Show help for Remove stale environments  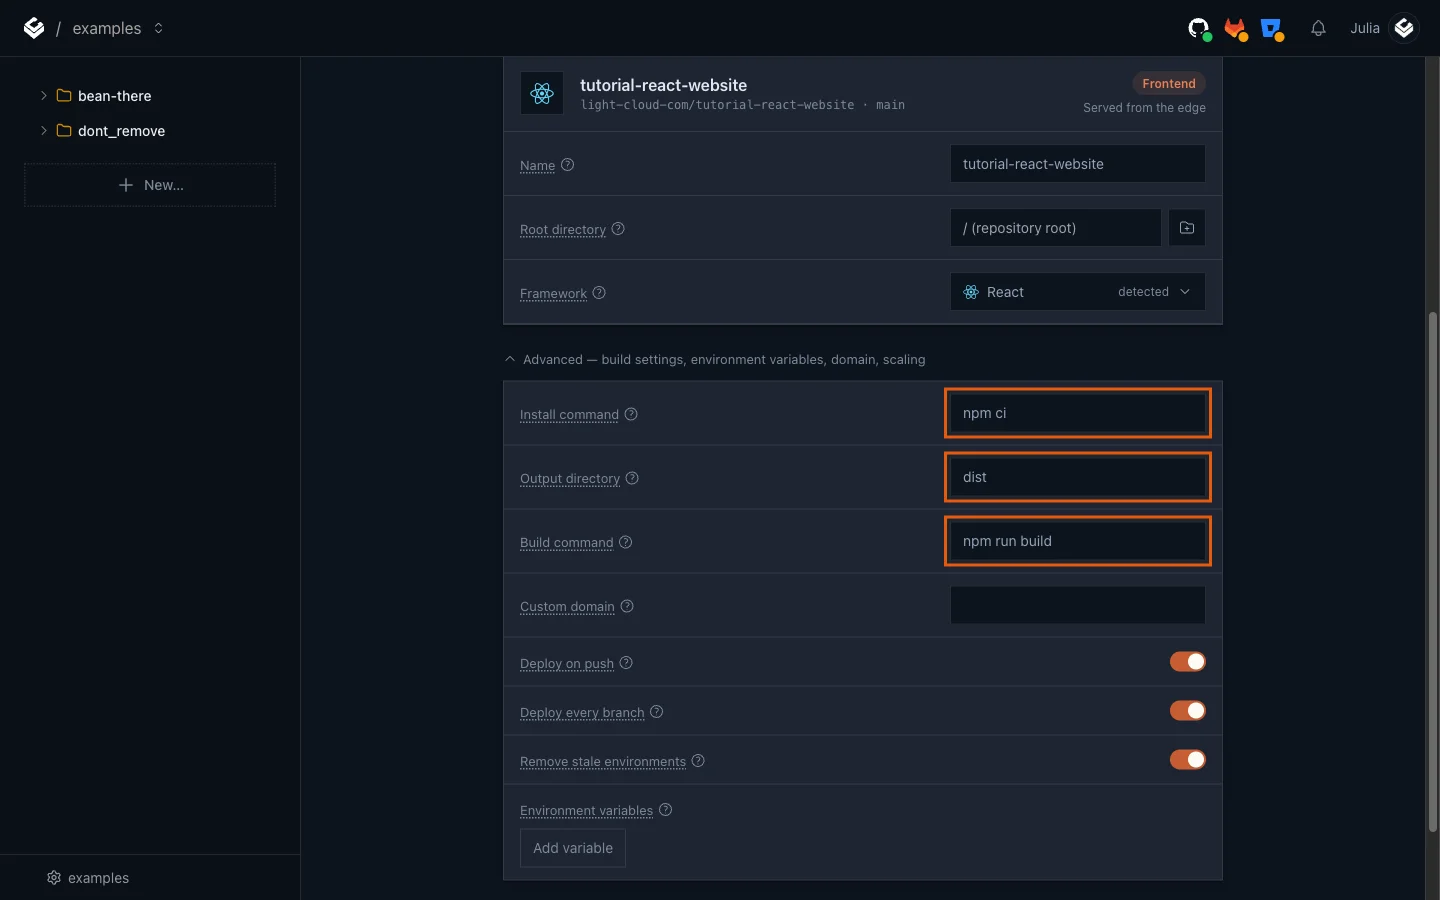[698, 761]
